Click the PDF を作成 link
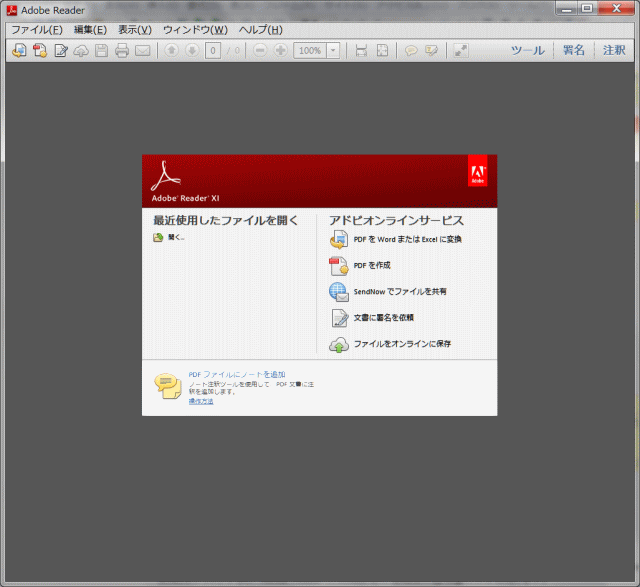This screenshot has height=587, width=640. [372, 265]
